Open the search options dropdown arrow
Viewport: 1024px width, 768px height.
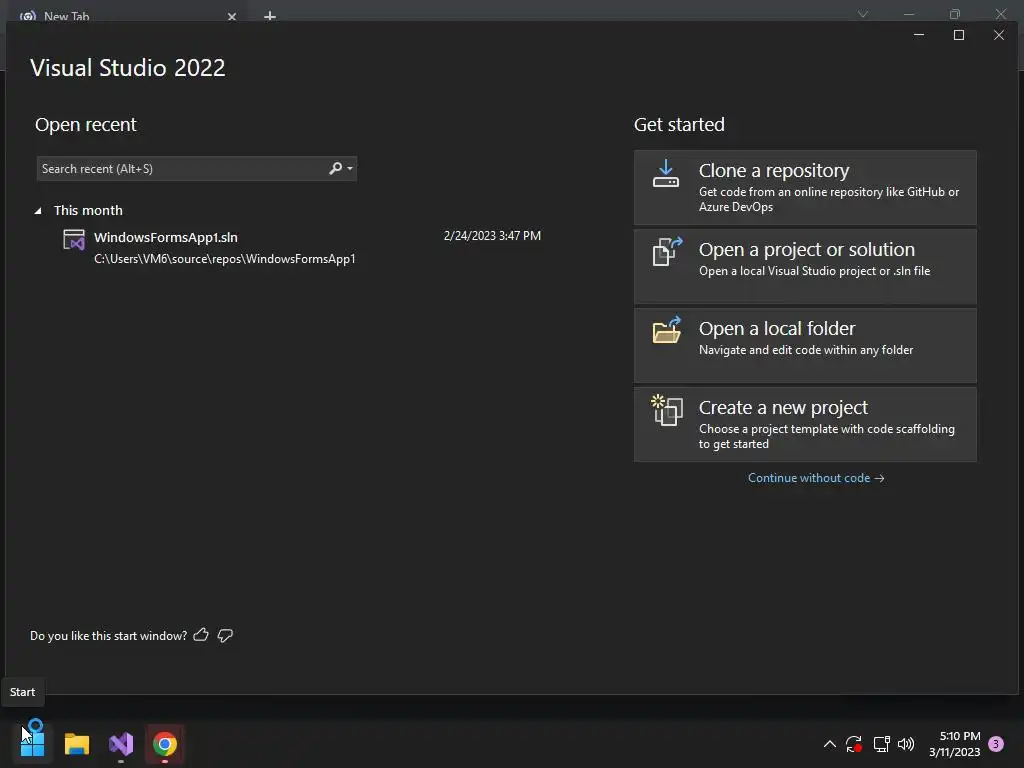tap(350, 168)
